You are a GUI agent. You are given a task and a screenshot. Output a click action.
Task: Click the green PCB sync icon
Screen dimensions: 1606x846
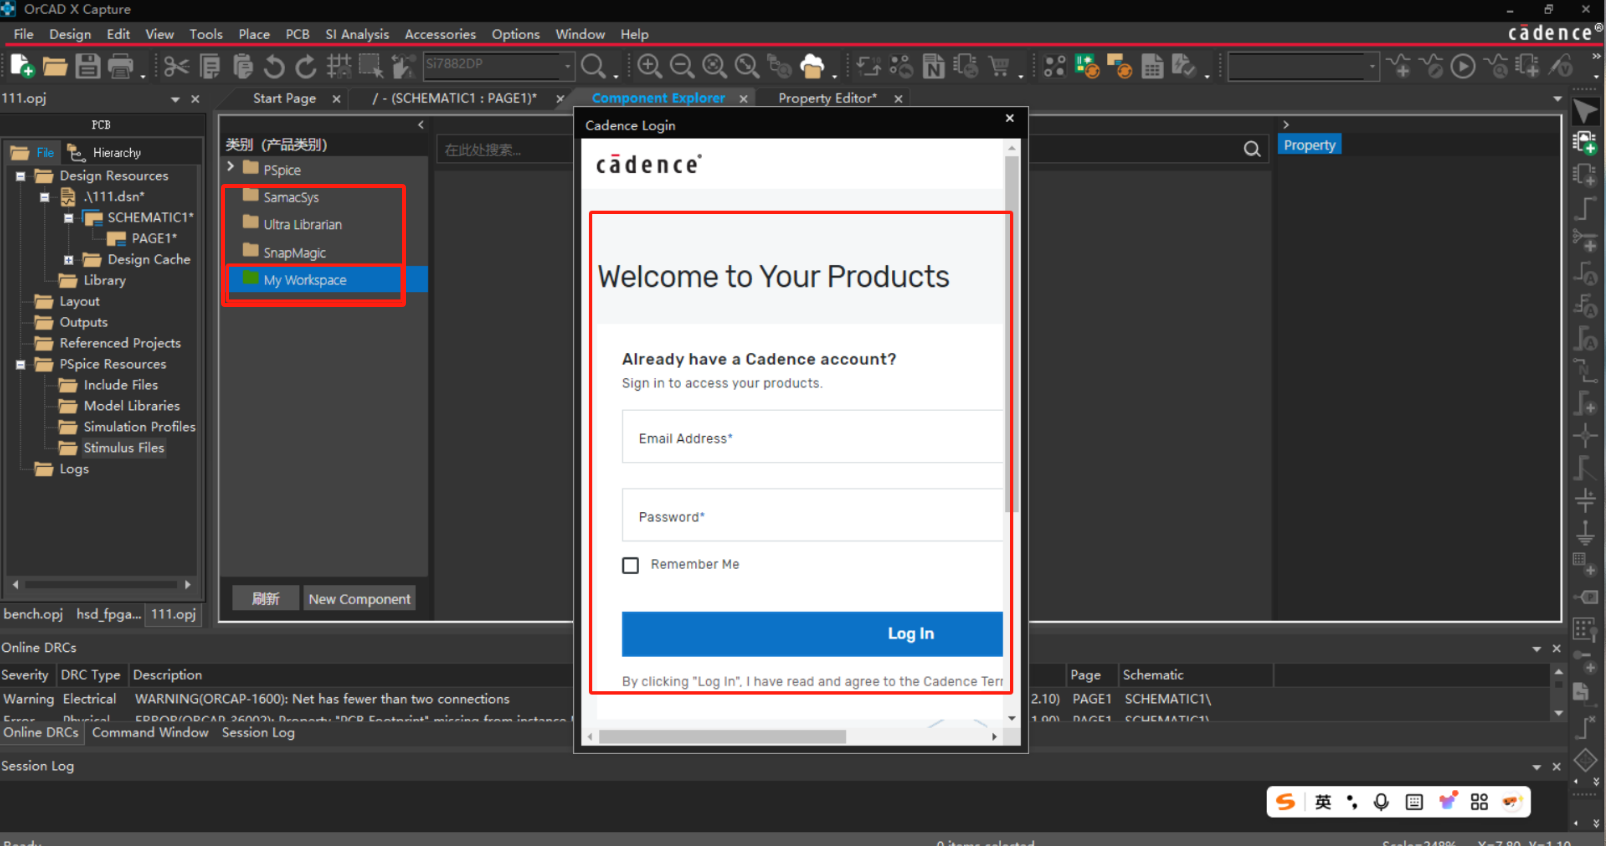1087,67
